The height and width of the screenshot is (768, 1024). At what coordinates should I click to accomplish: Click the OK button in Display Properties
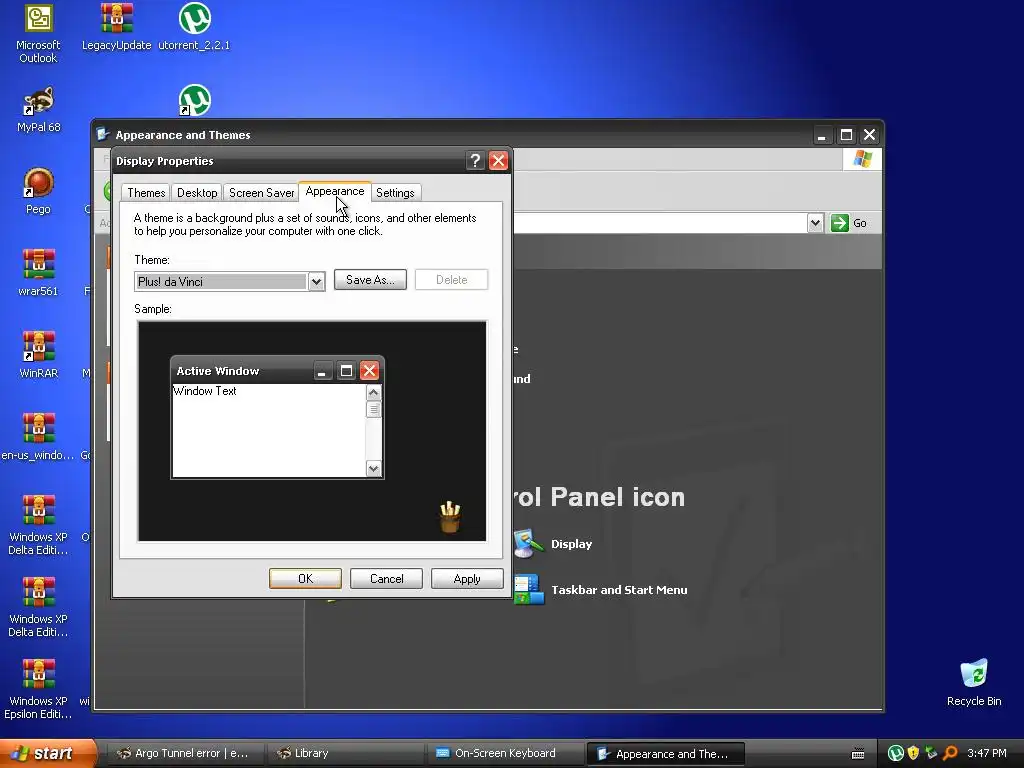pos(305,579)
